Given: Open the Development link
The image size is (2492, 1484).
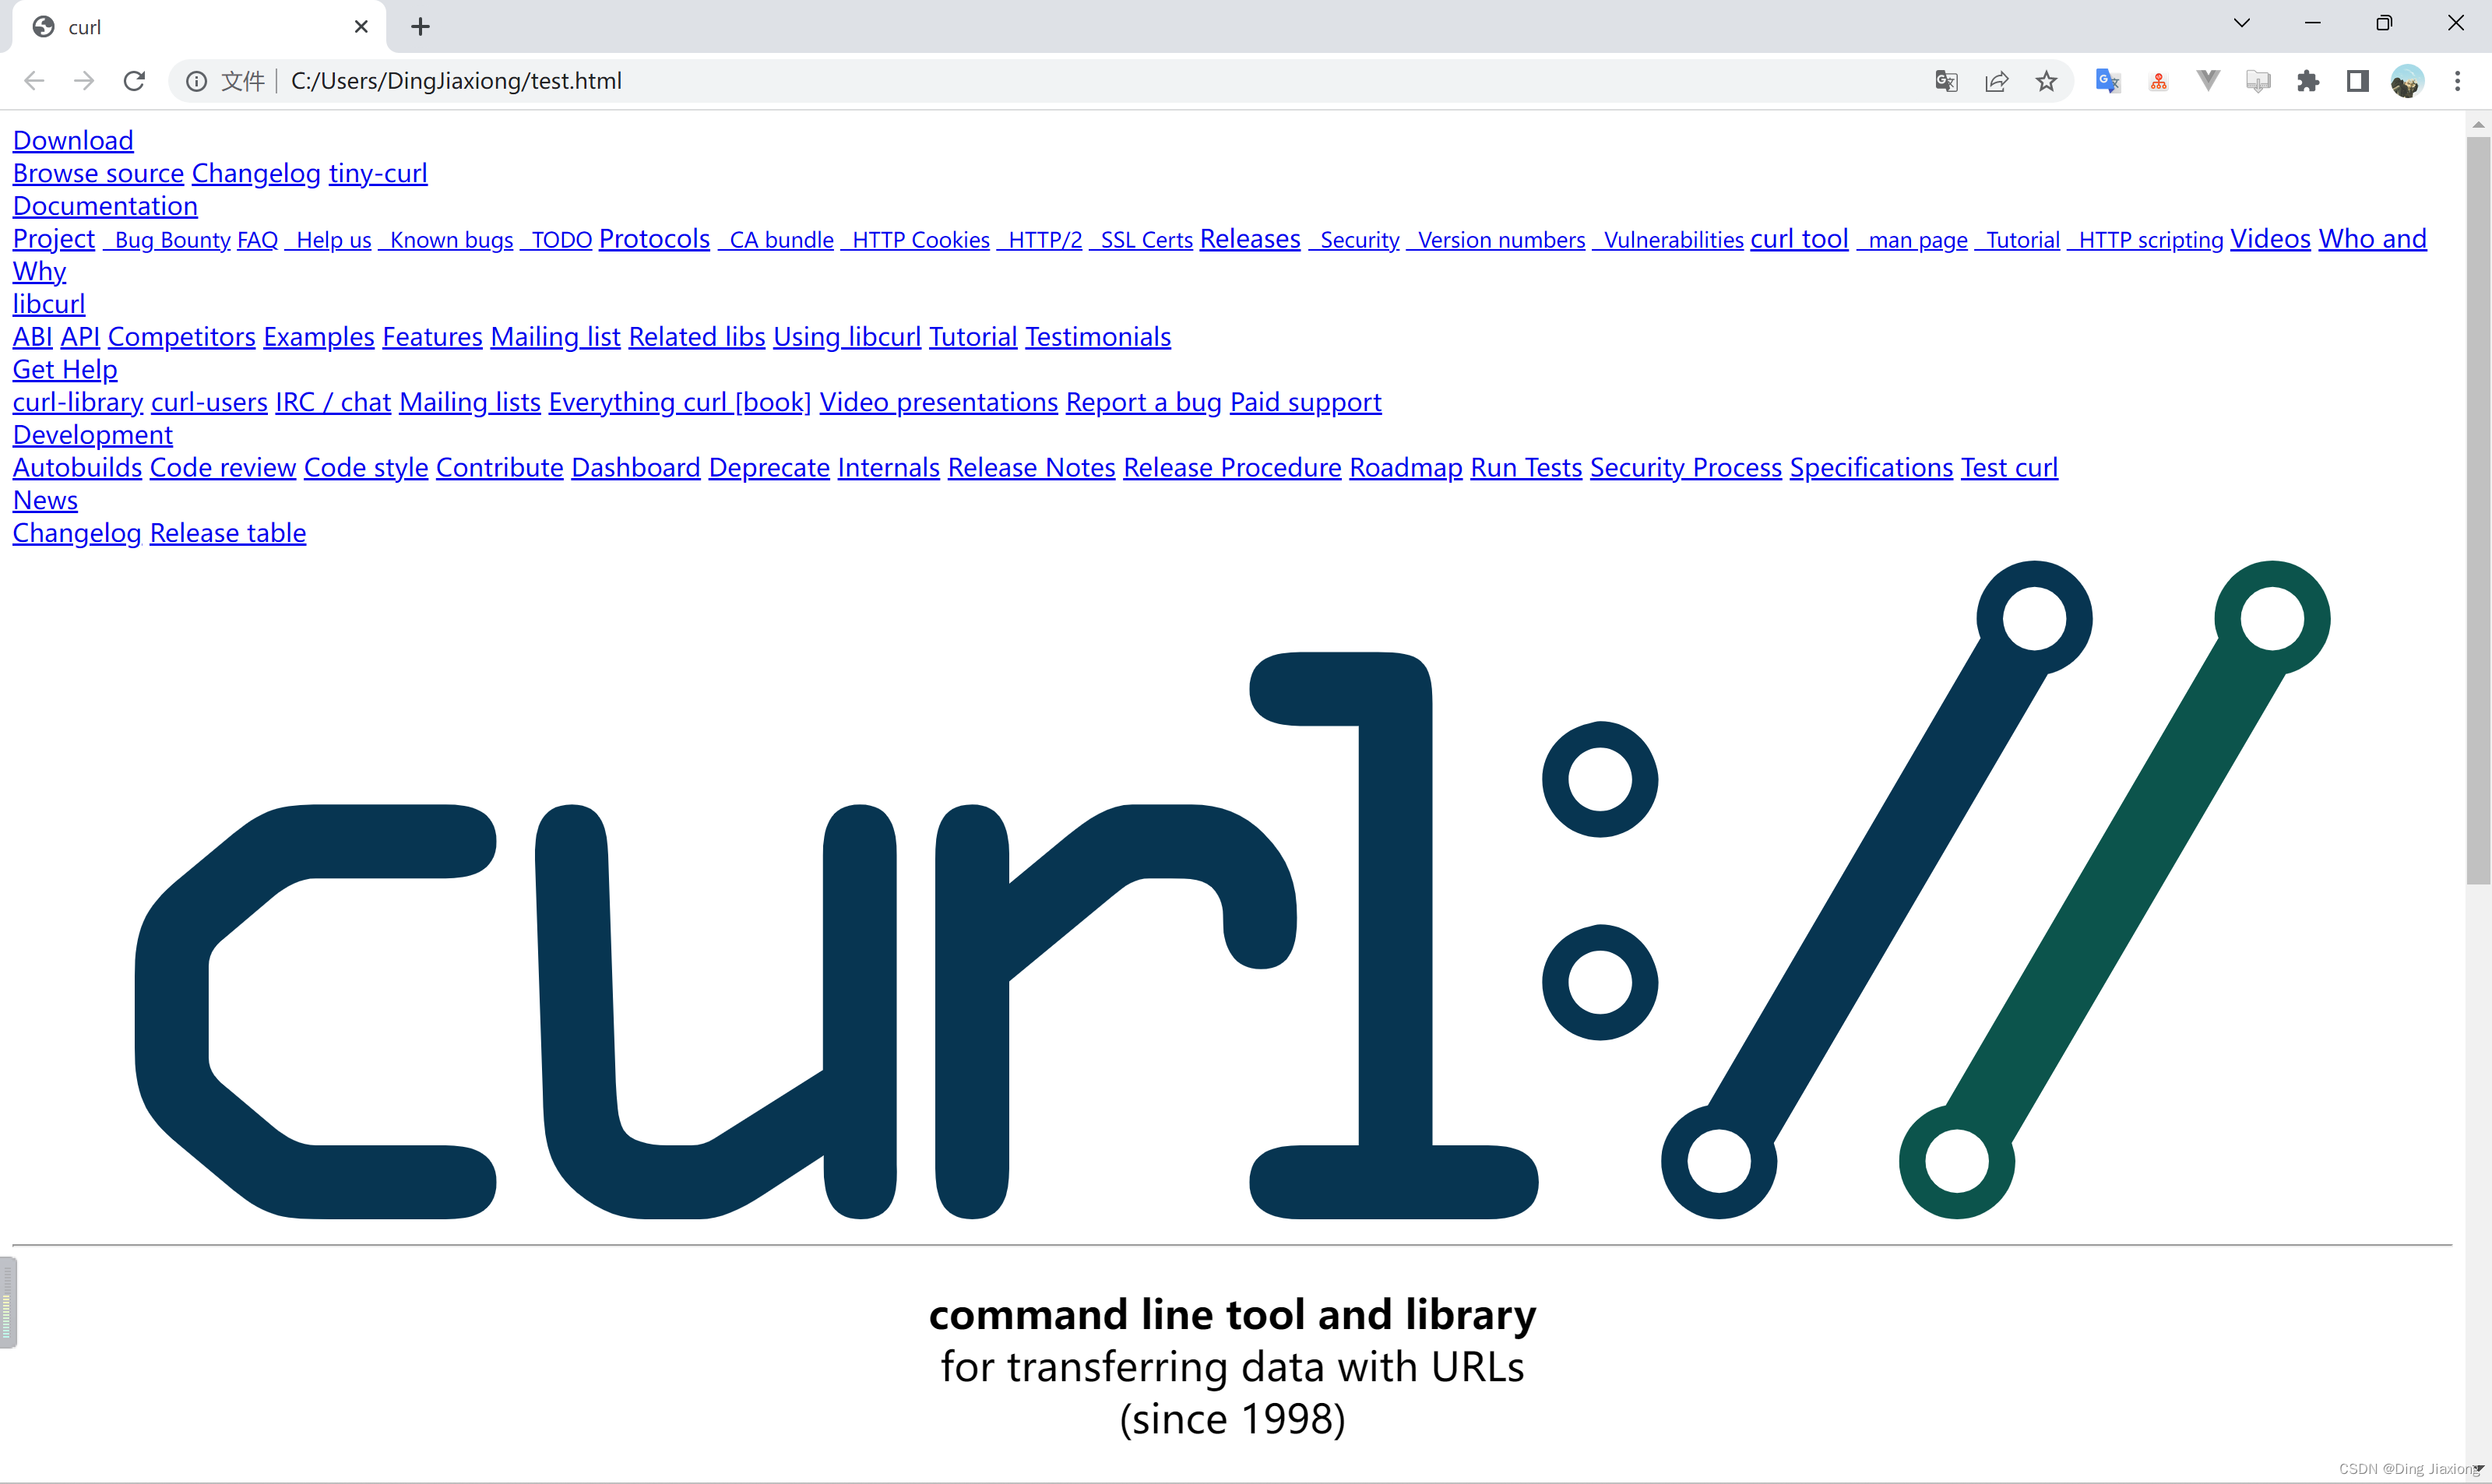Looking at the screenshot, I should pyautogui.click(x=93, y=436).
